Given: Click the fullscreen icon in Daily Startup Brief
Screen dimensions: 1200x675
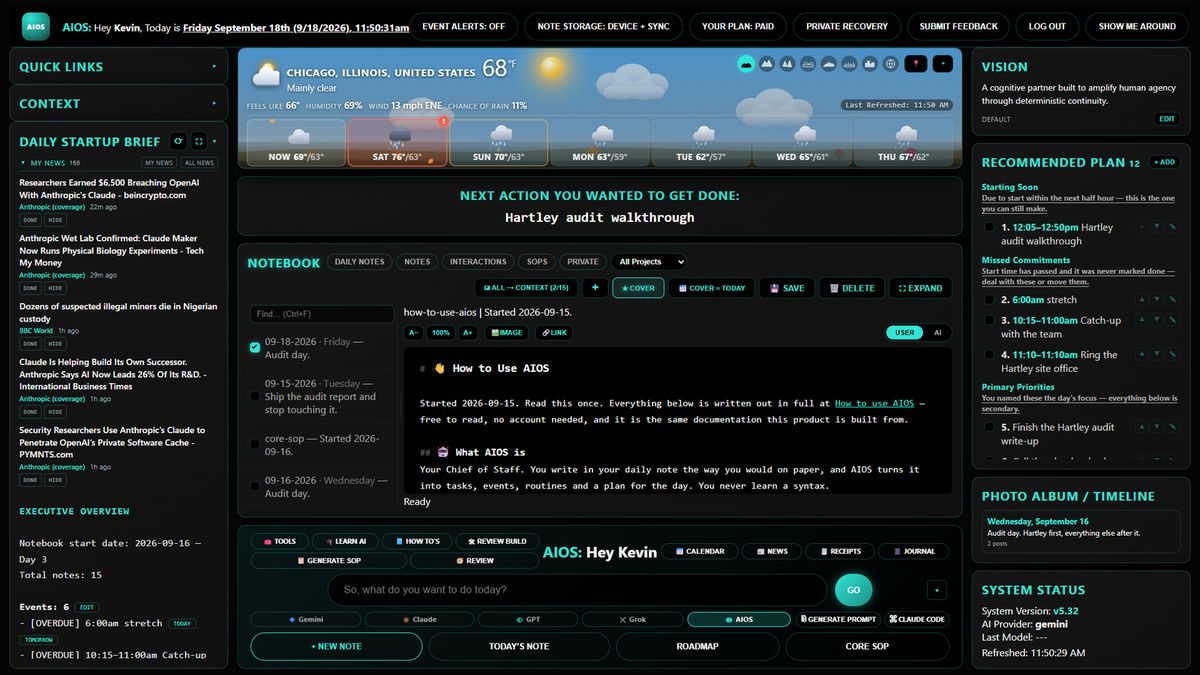Looking at the screenshot, I should tap(198, 141).
